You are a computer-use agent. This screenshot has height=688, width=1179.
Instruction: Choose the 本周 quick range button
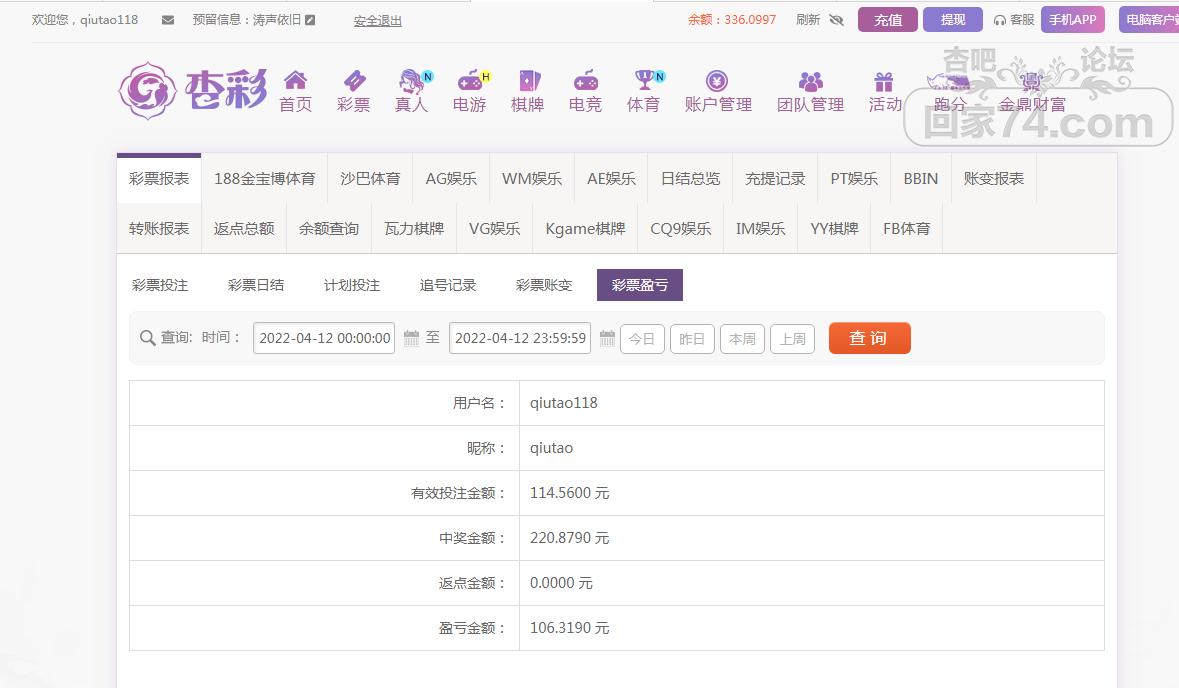(x=742, y=339)
